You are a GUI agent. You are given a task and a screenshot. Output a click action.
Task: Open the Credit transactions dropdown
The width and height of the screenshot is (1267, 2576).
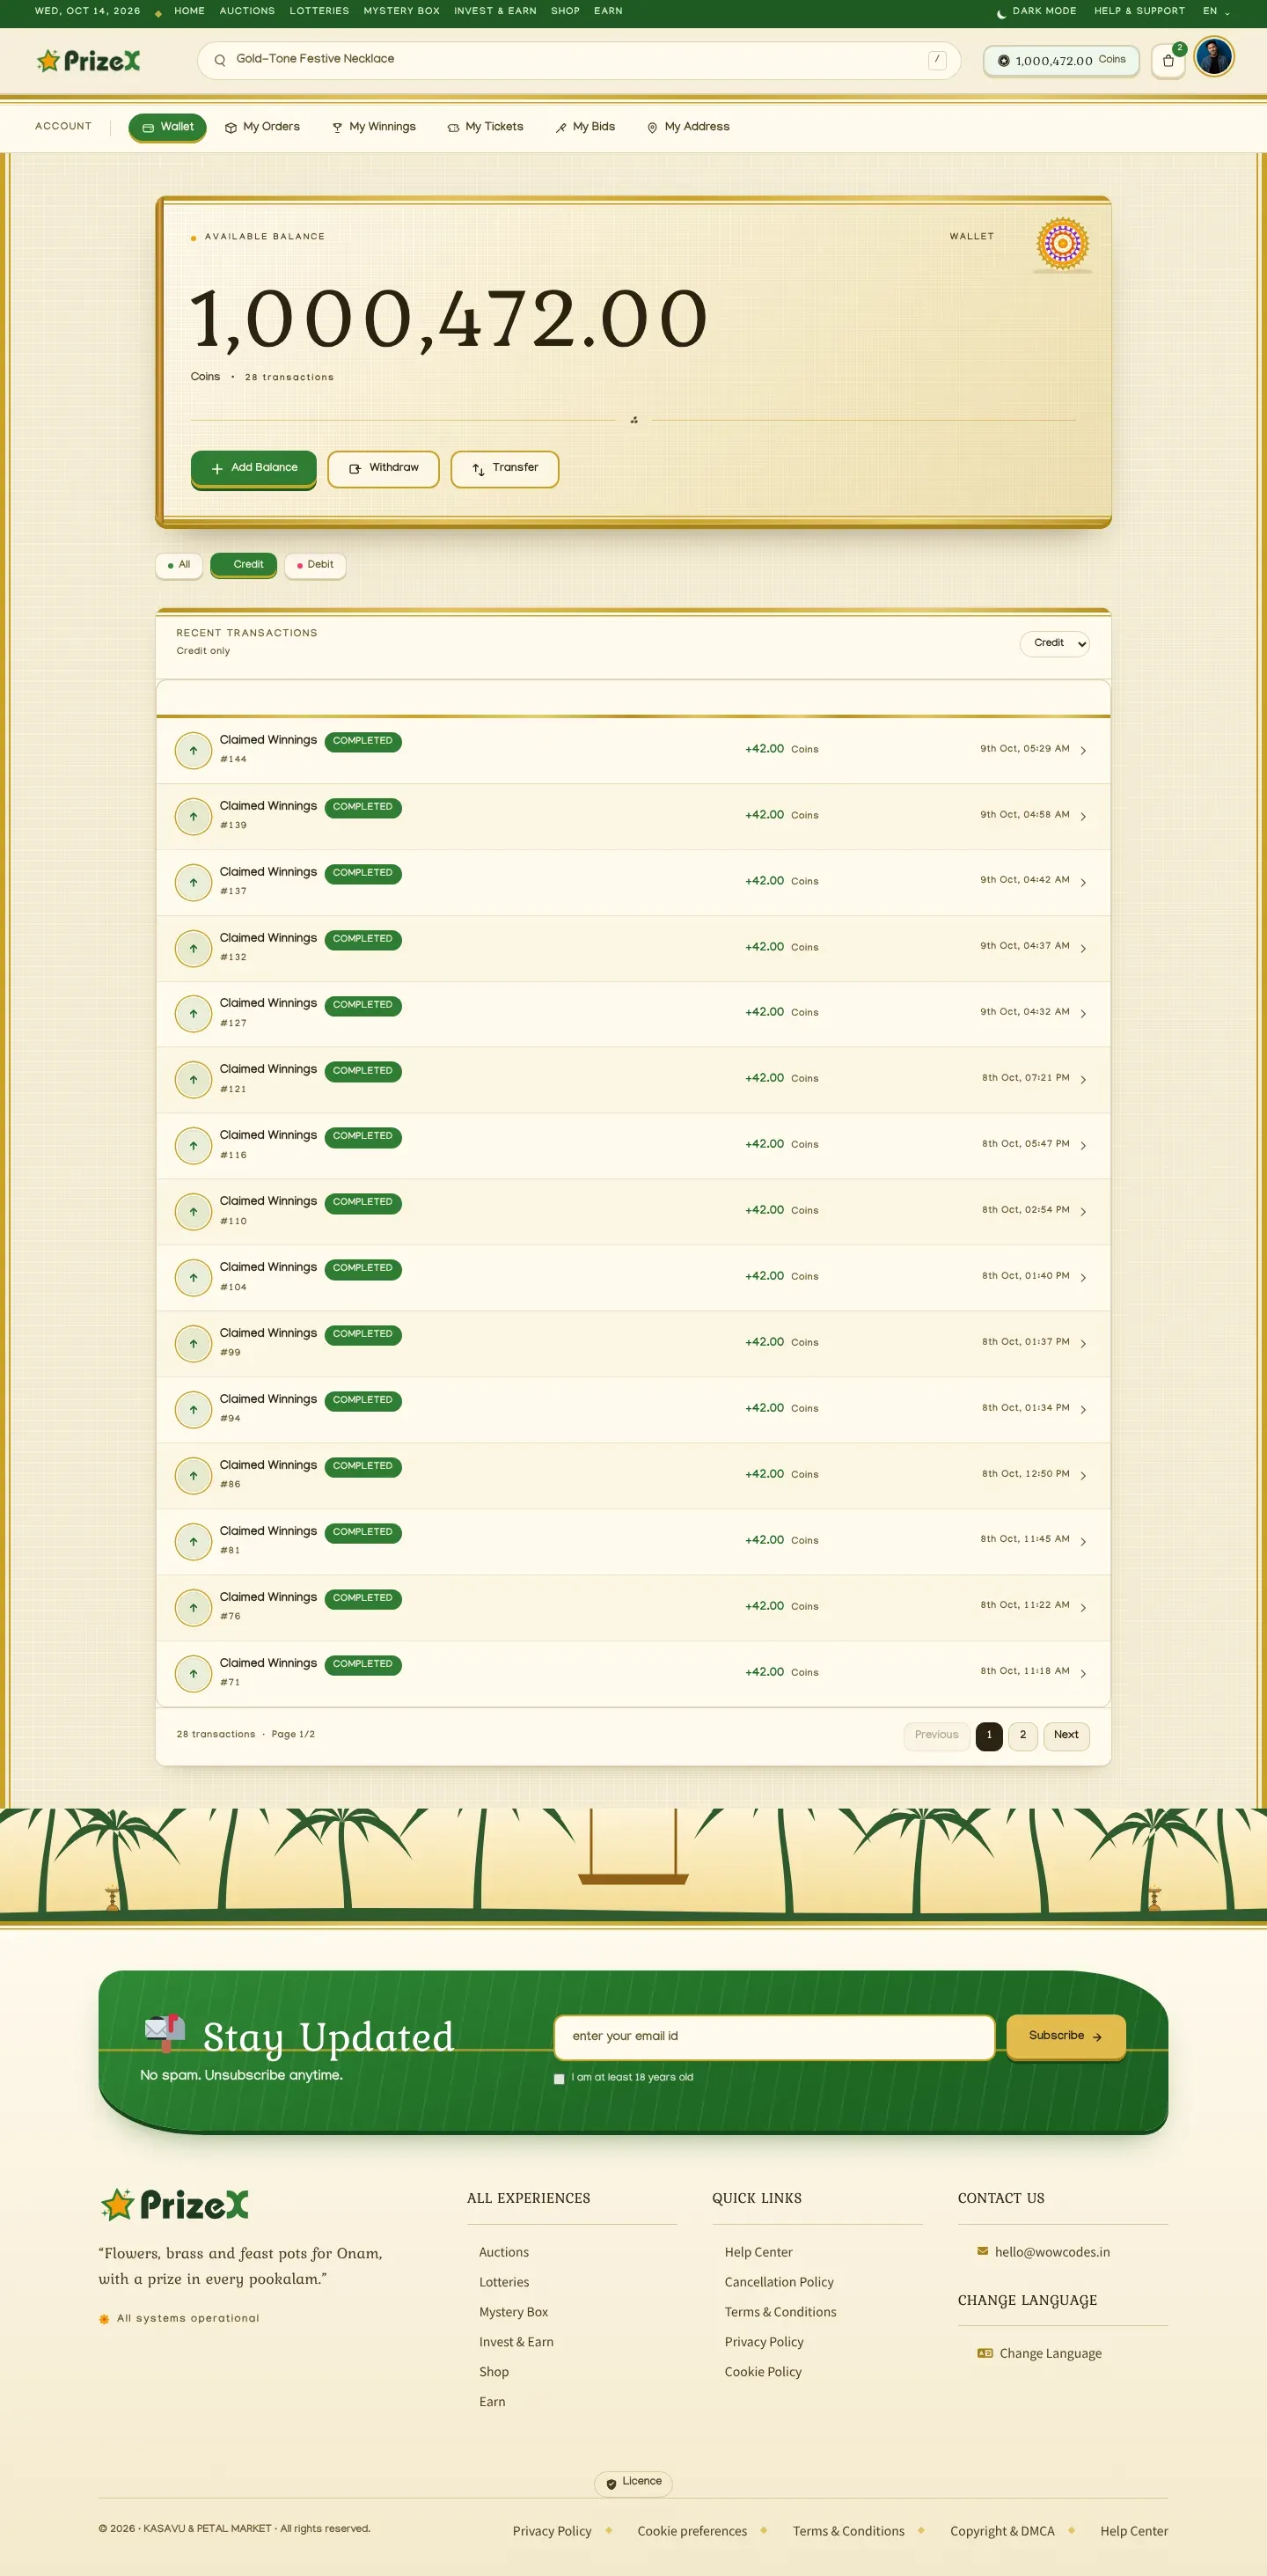pyautogui.click(x=1054, y=643)
